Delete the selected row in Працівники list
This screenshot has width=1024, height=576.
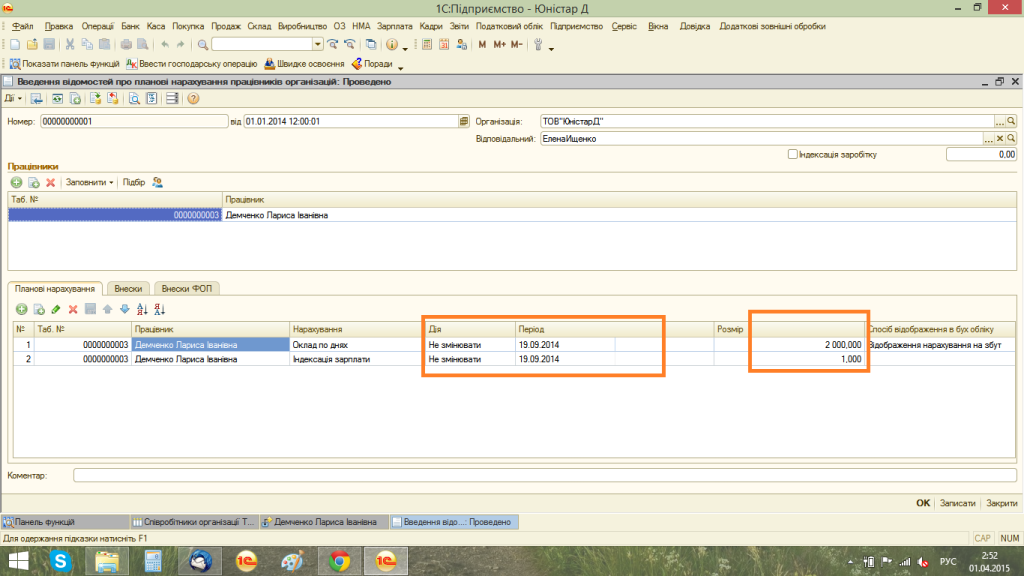point(50,182)
